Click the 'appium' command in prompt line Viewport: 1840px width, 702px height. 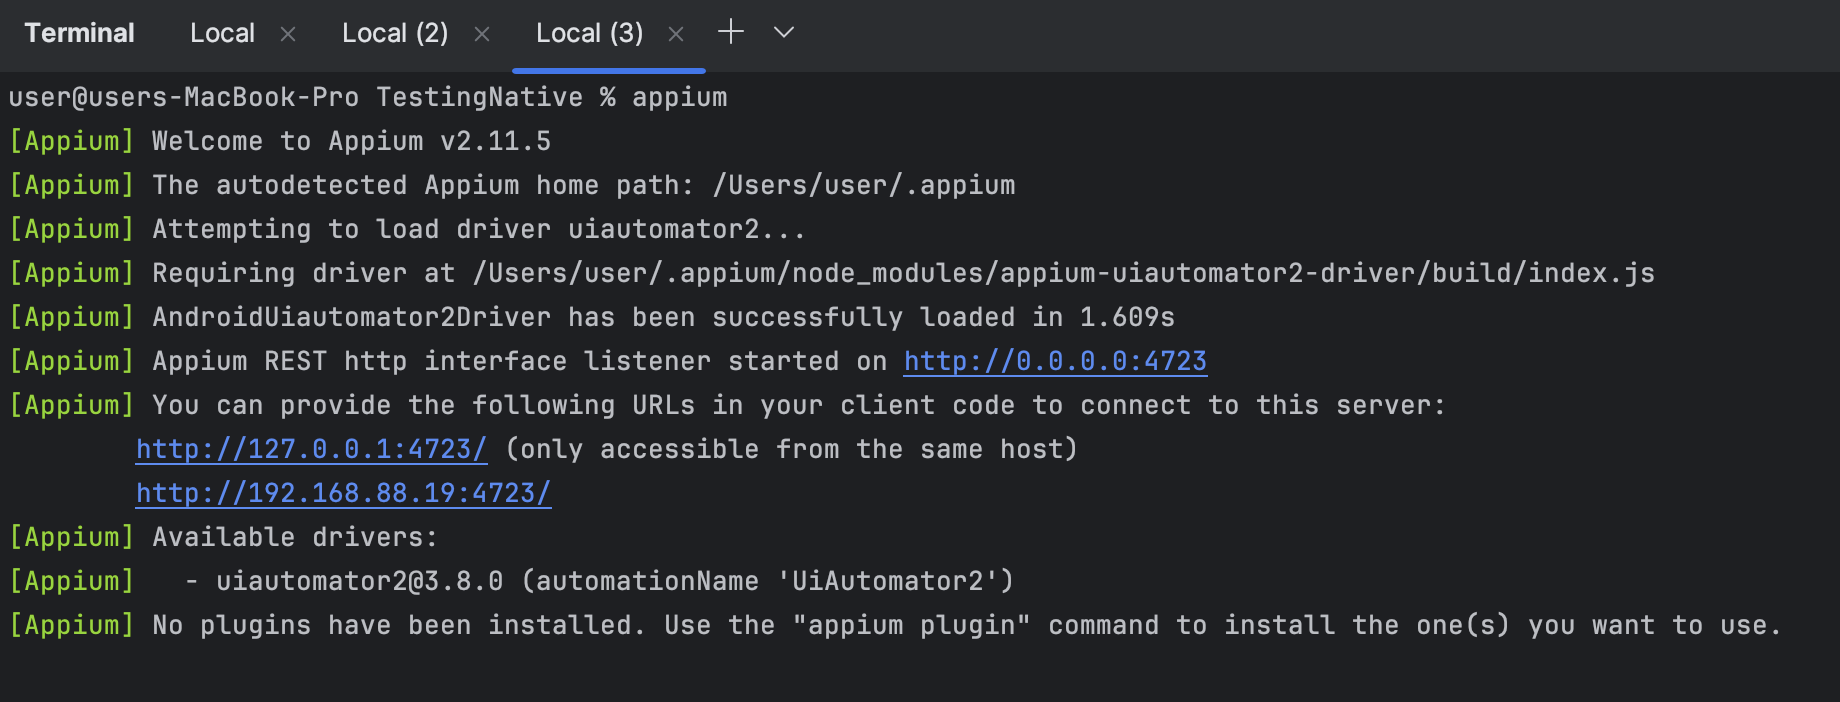point(680,97)
